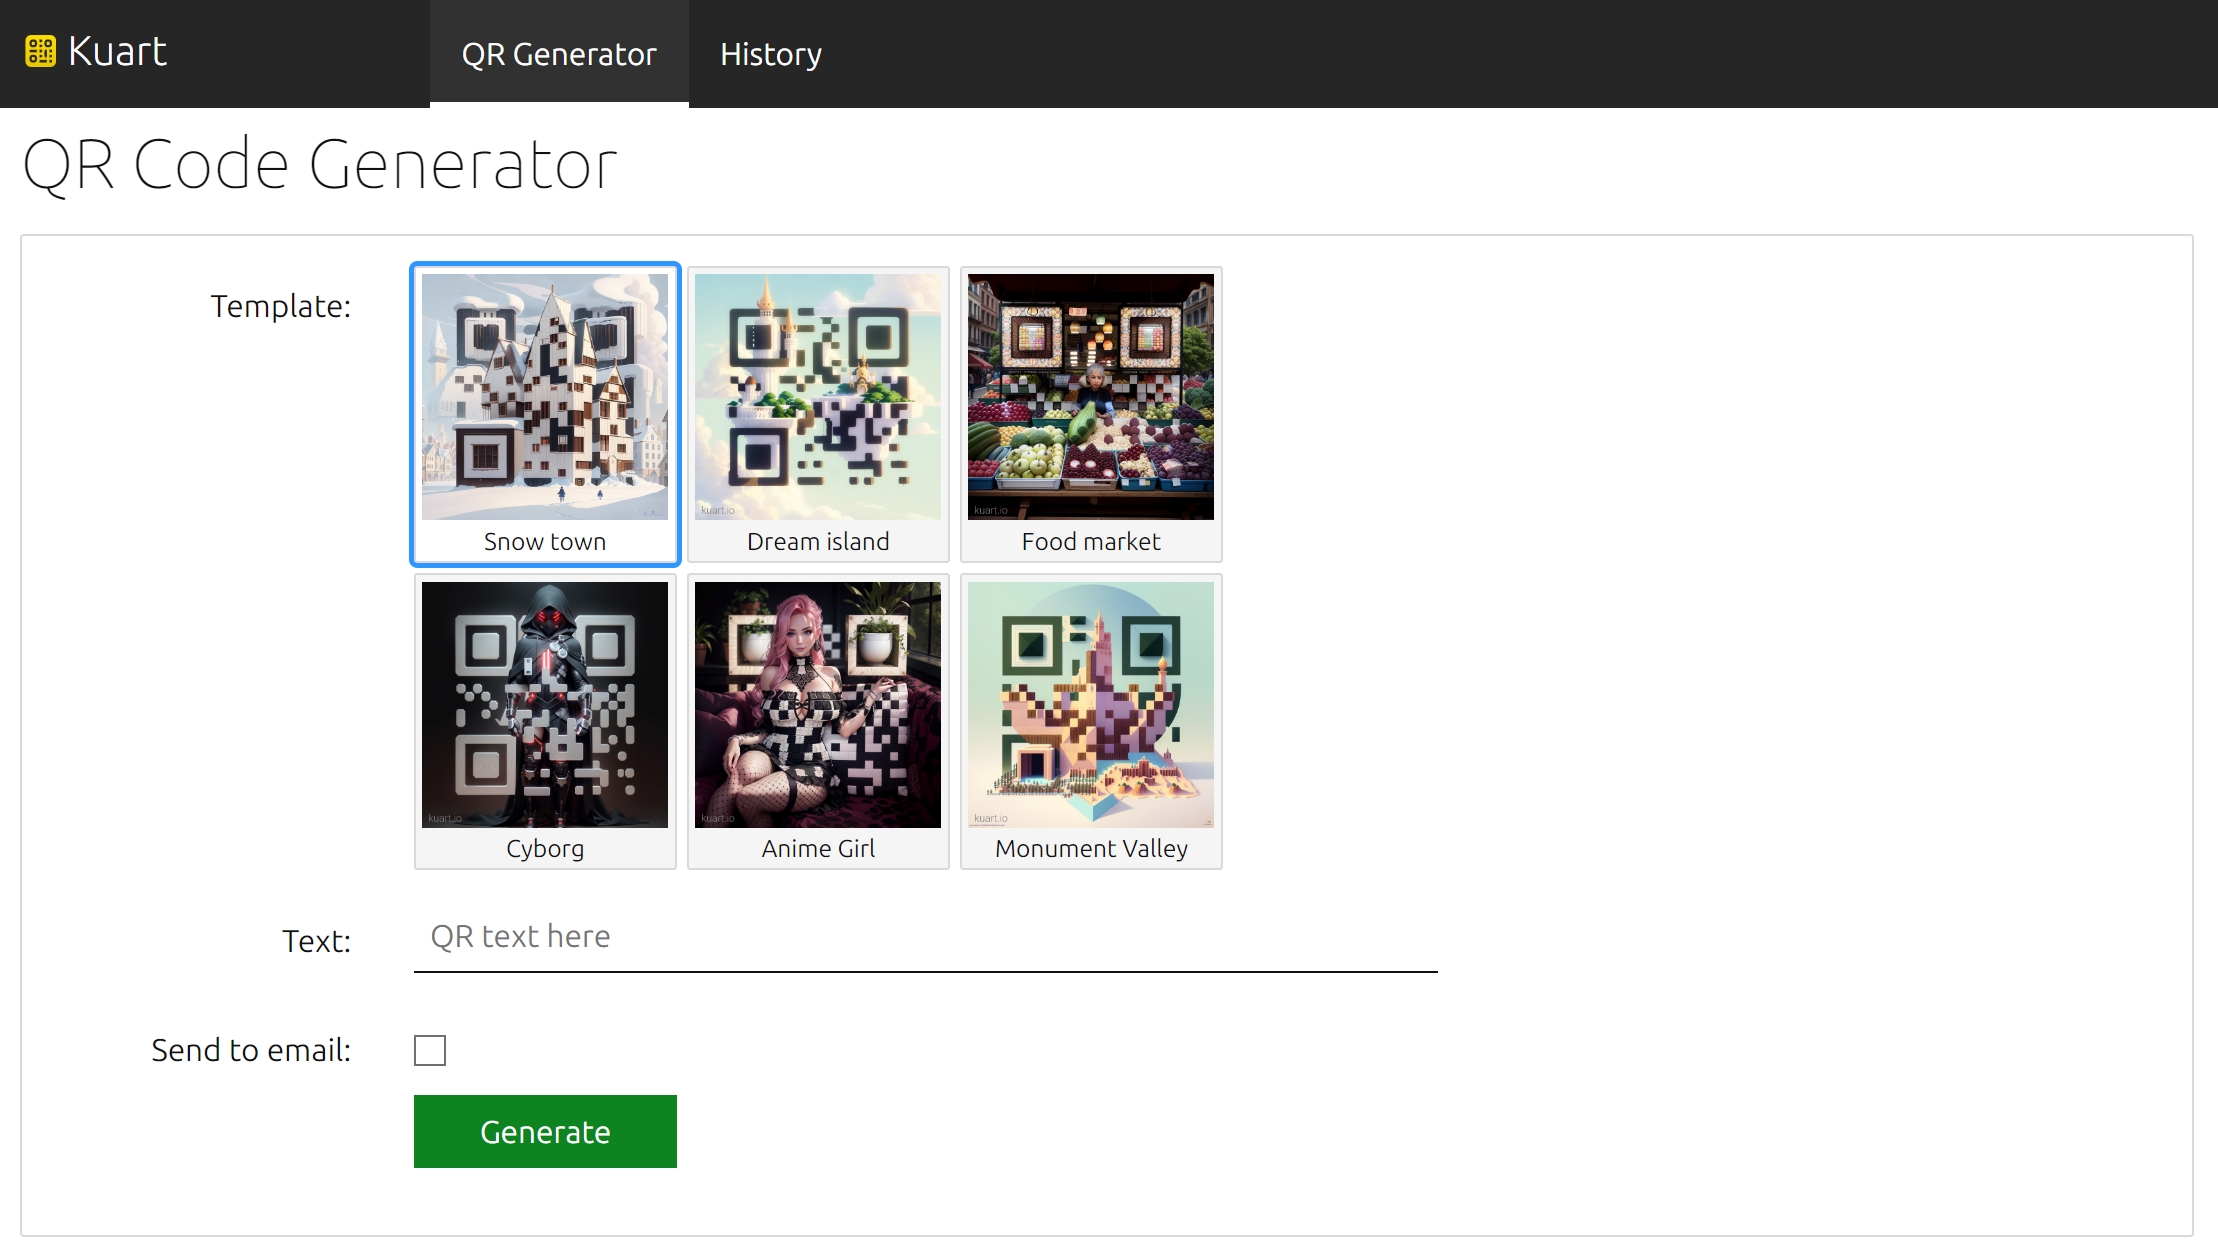Screen dimensions: 2218x1249
Task: Pick the Food market template image
Action: (x=1091, y=397)
